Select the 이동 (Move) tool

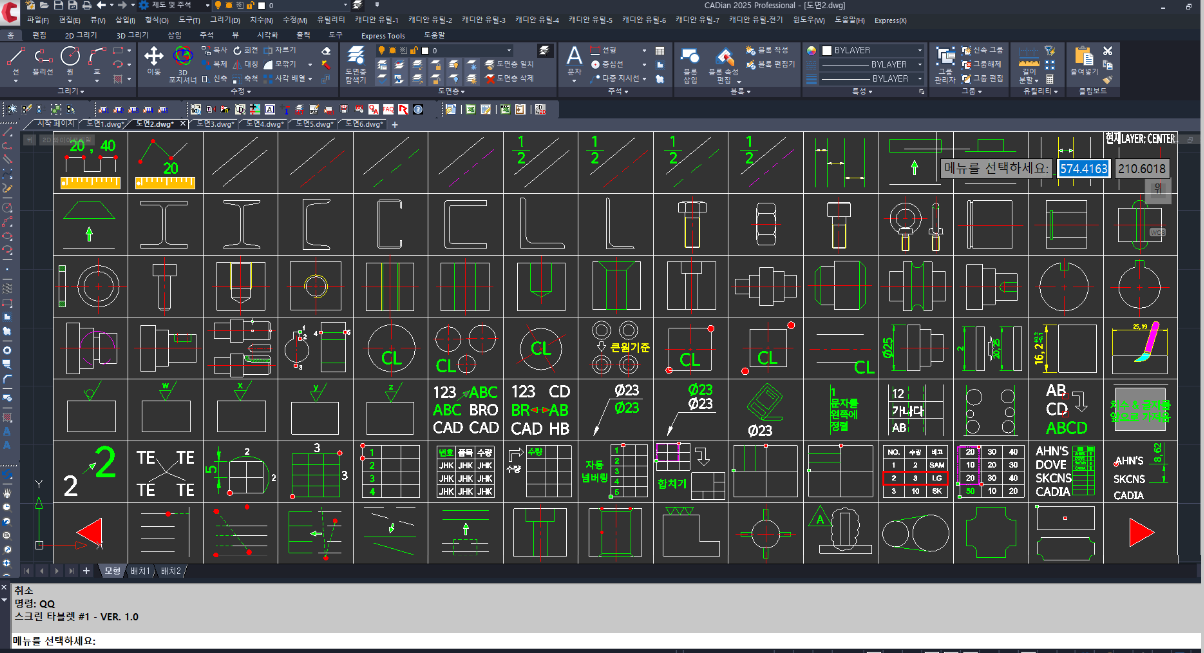[154, 59]
